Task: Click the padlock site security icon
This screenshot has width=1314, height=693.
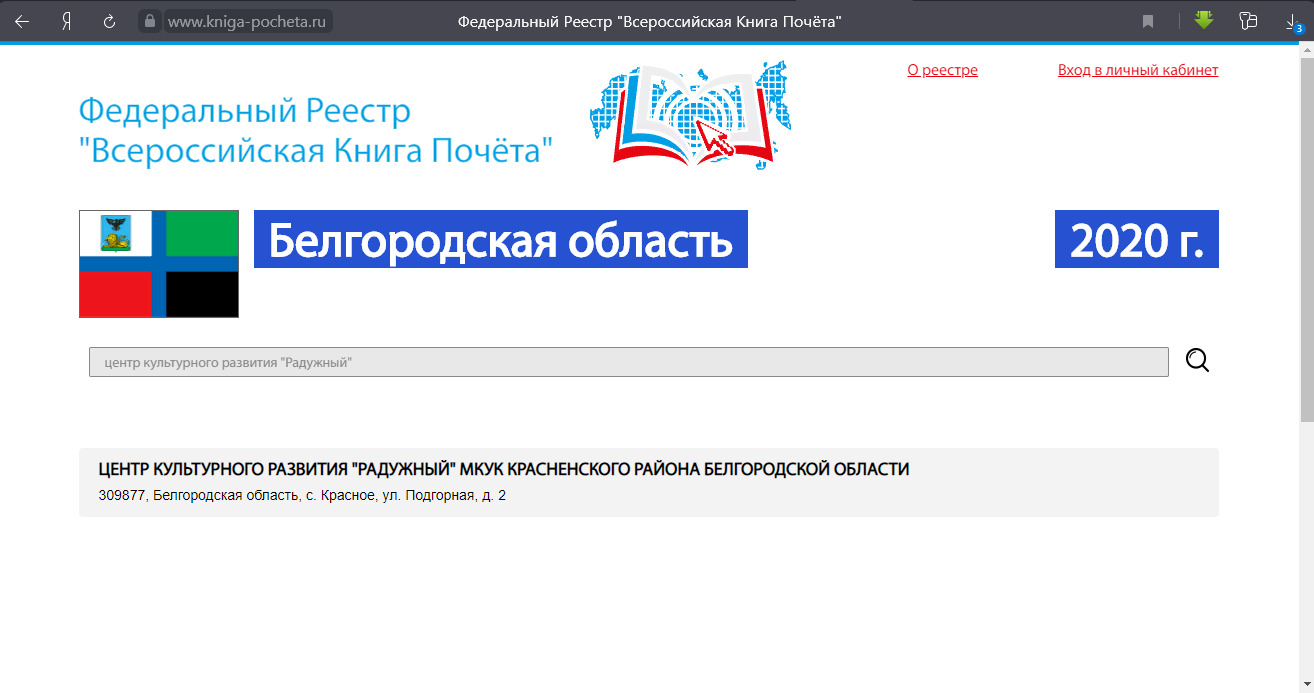Action: click(150, 21)
